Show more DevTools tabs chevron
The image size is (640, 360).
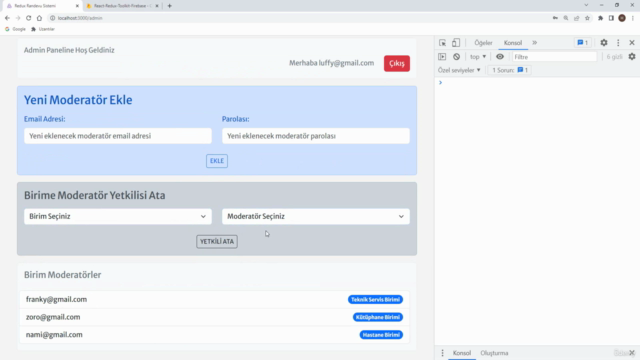[535, 42]
